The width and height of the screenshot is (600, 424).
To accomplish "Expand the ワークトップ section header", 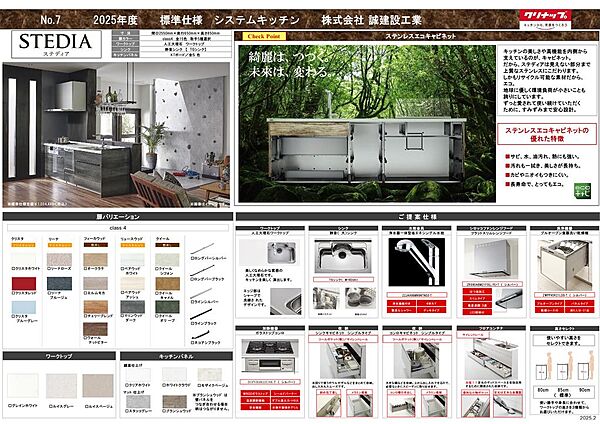I will (58, 356).
